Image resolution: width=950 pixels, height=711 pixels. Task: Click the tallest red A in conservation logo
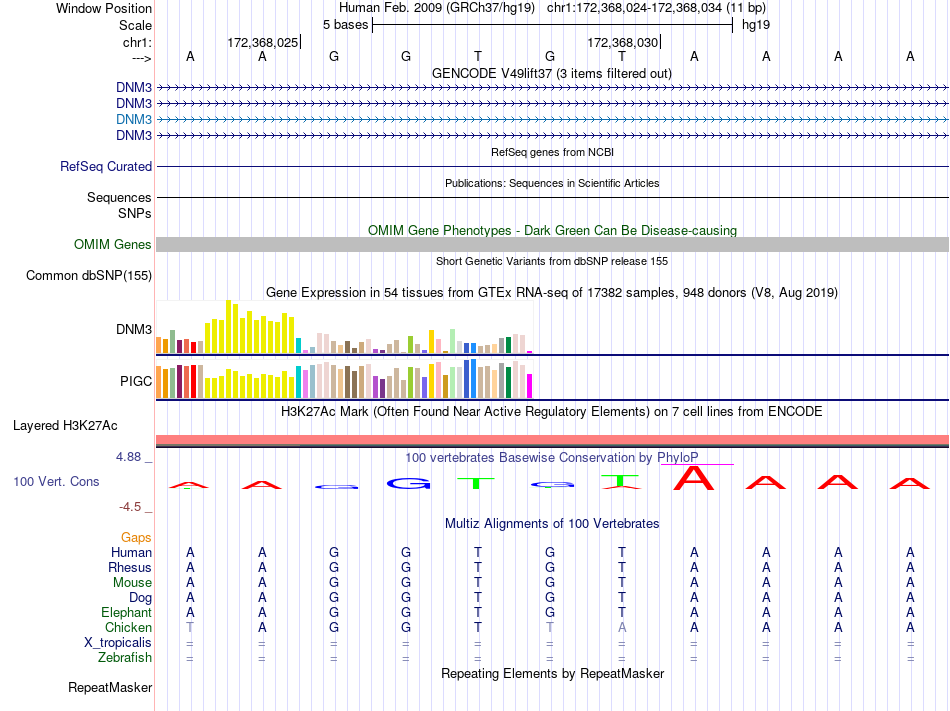pyautogui.click(x=694, y=478)
